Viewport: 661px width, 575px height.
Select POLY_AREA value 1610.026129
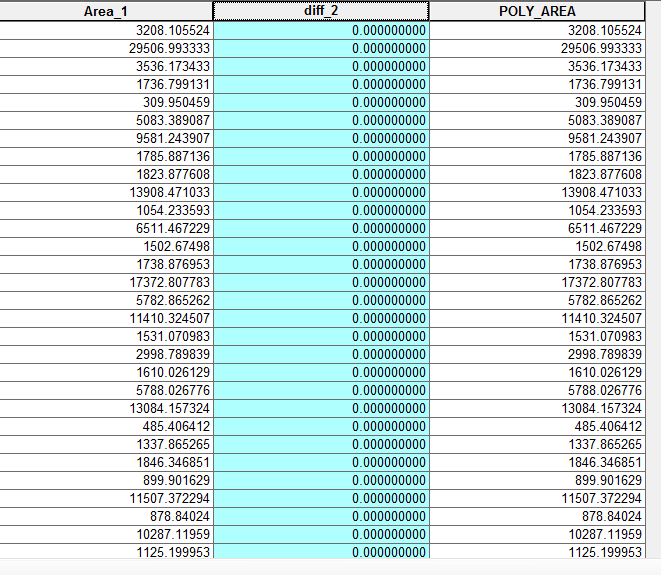click(605, 373)
